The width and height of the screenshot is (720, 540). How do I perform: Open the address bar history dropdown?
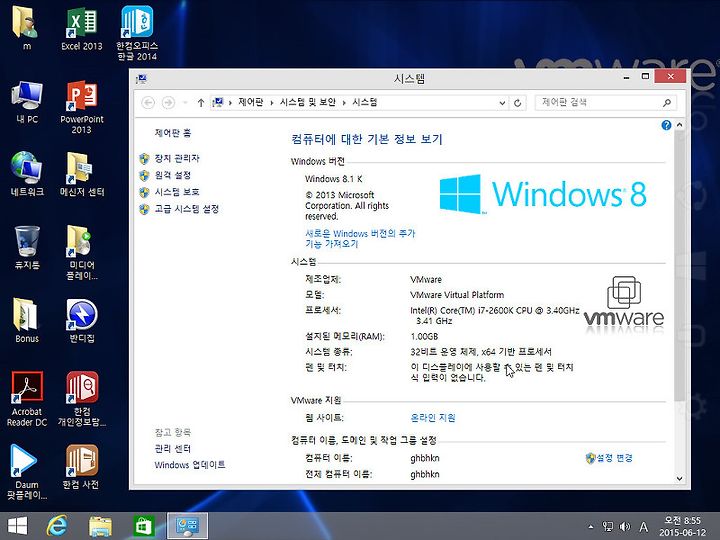point(502,103)
